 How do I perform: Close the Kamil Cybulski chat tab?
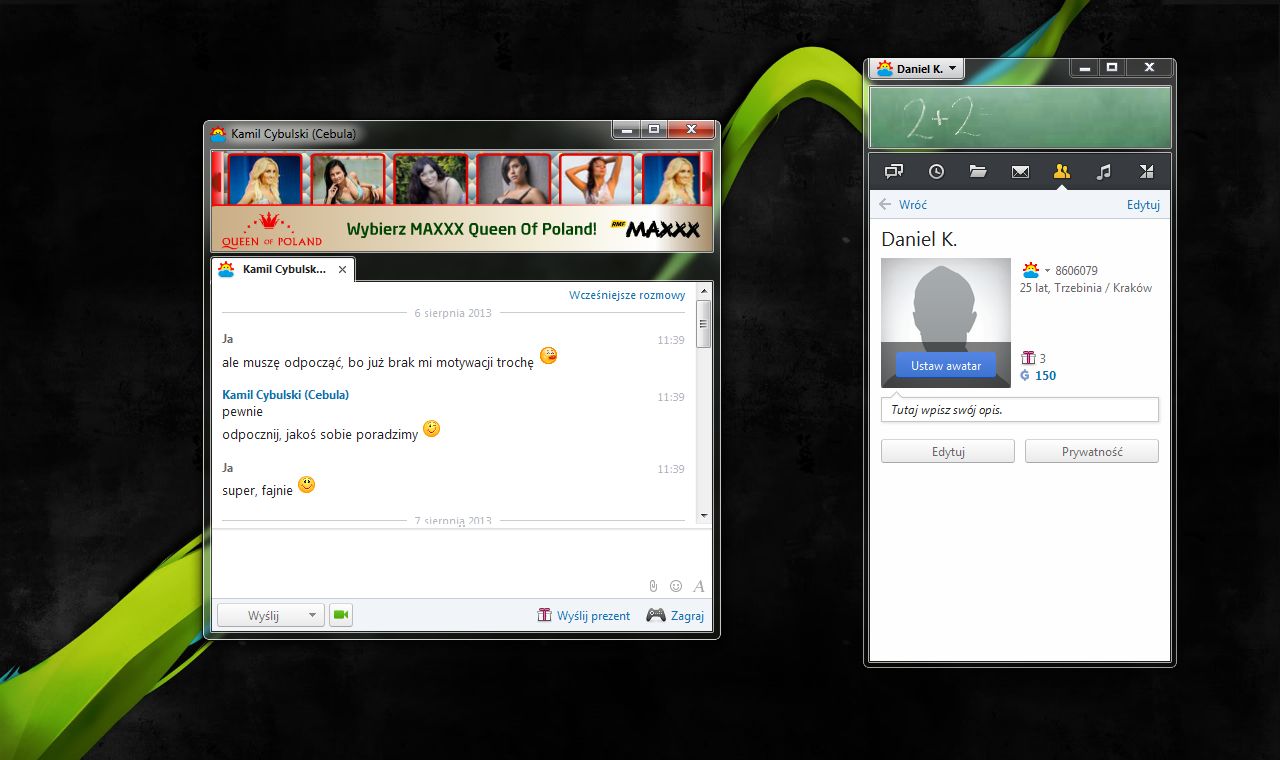[342, 270]
